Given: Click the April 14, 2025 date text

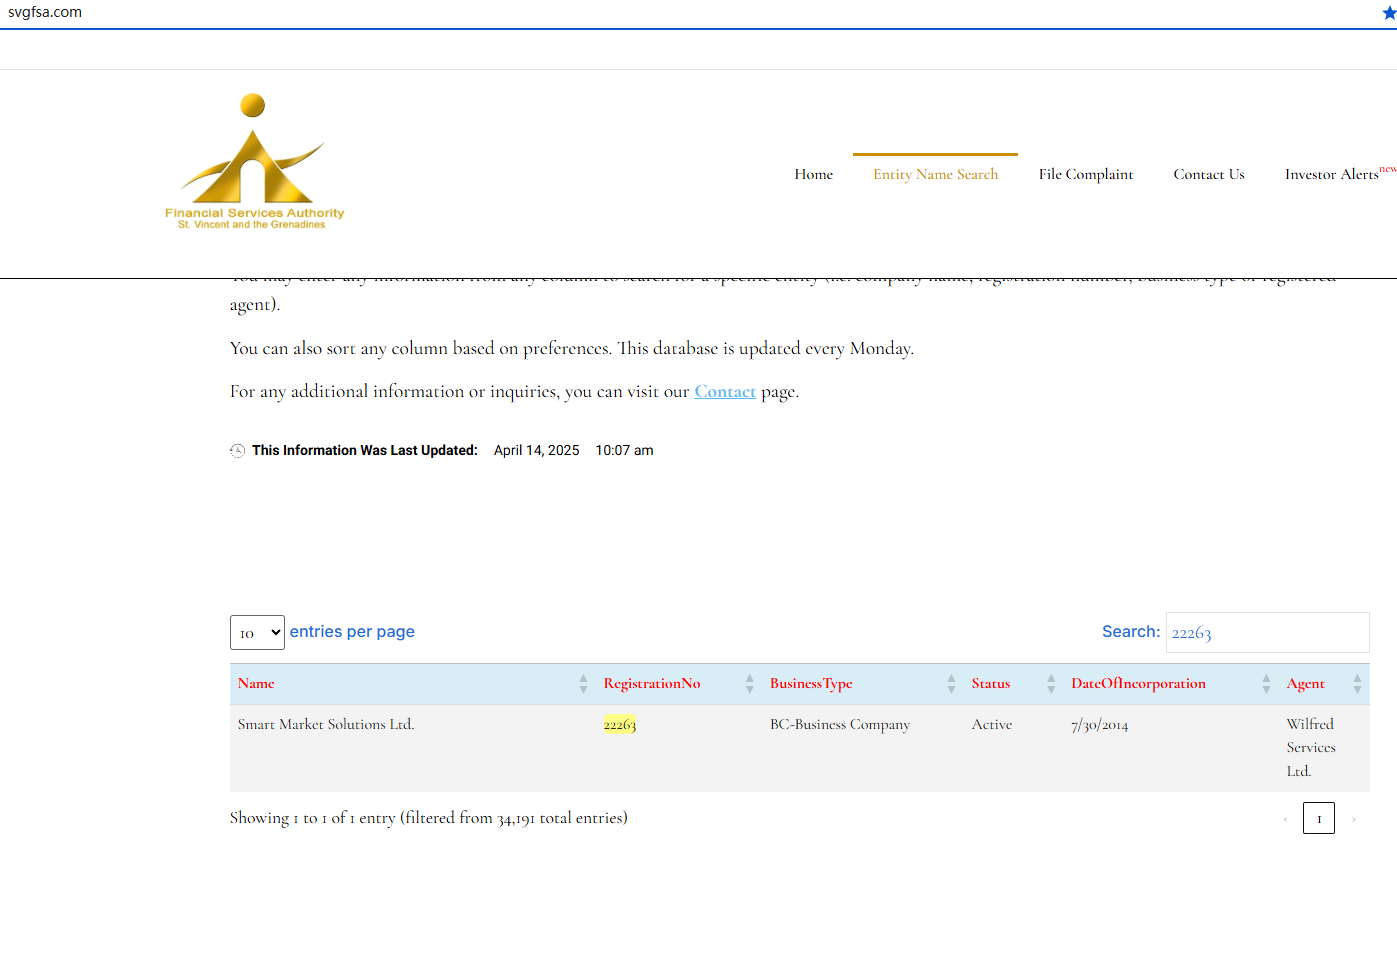Looking at the screenshot, I should (537, 451).
